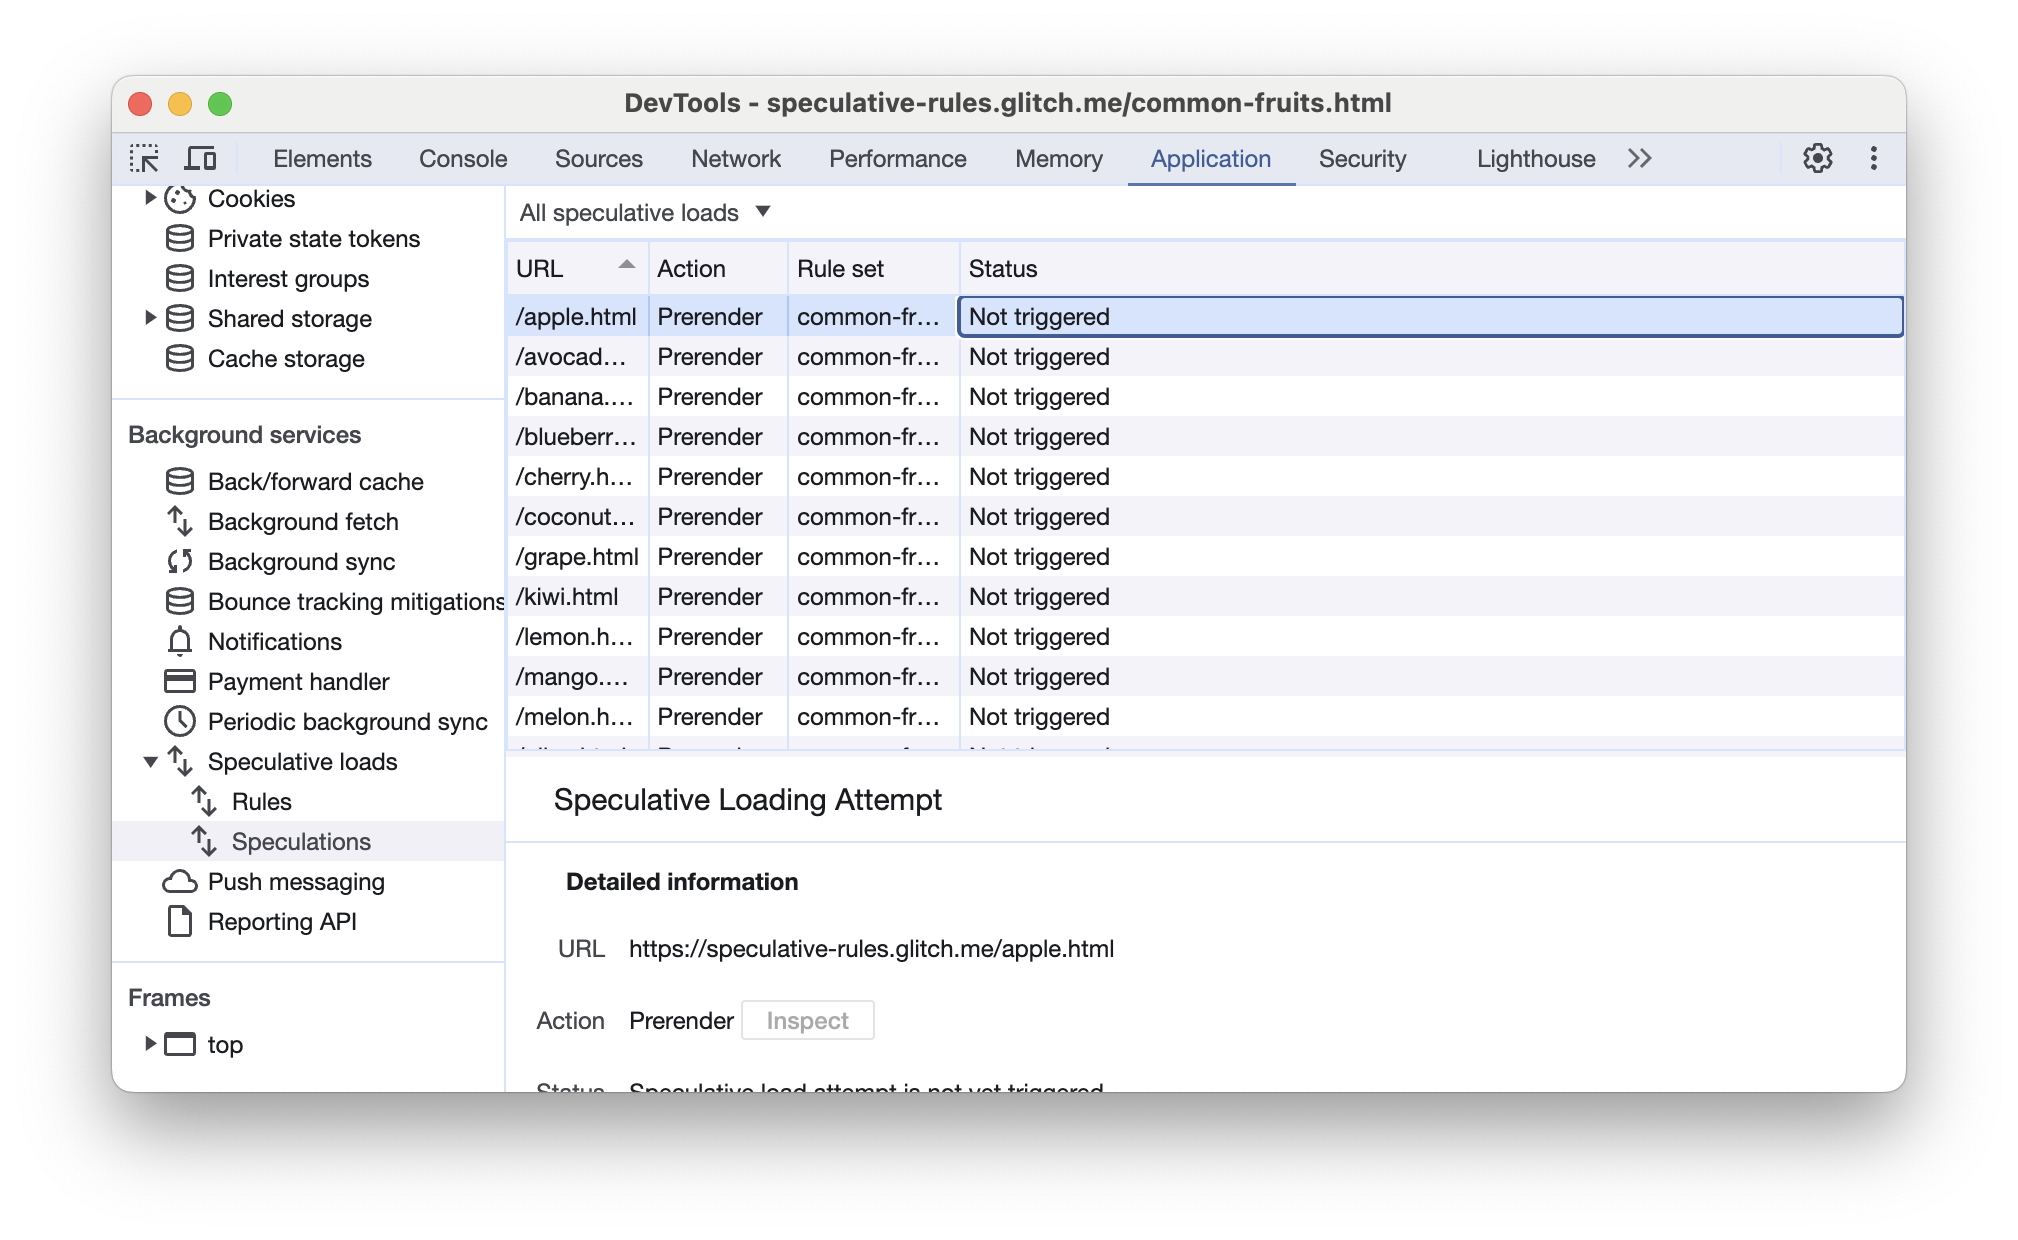Screen dimensions: 2018x1240
Task: Toggle the element picker icon
Action: click(x=146, y=159)
